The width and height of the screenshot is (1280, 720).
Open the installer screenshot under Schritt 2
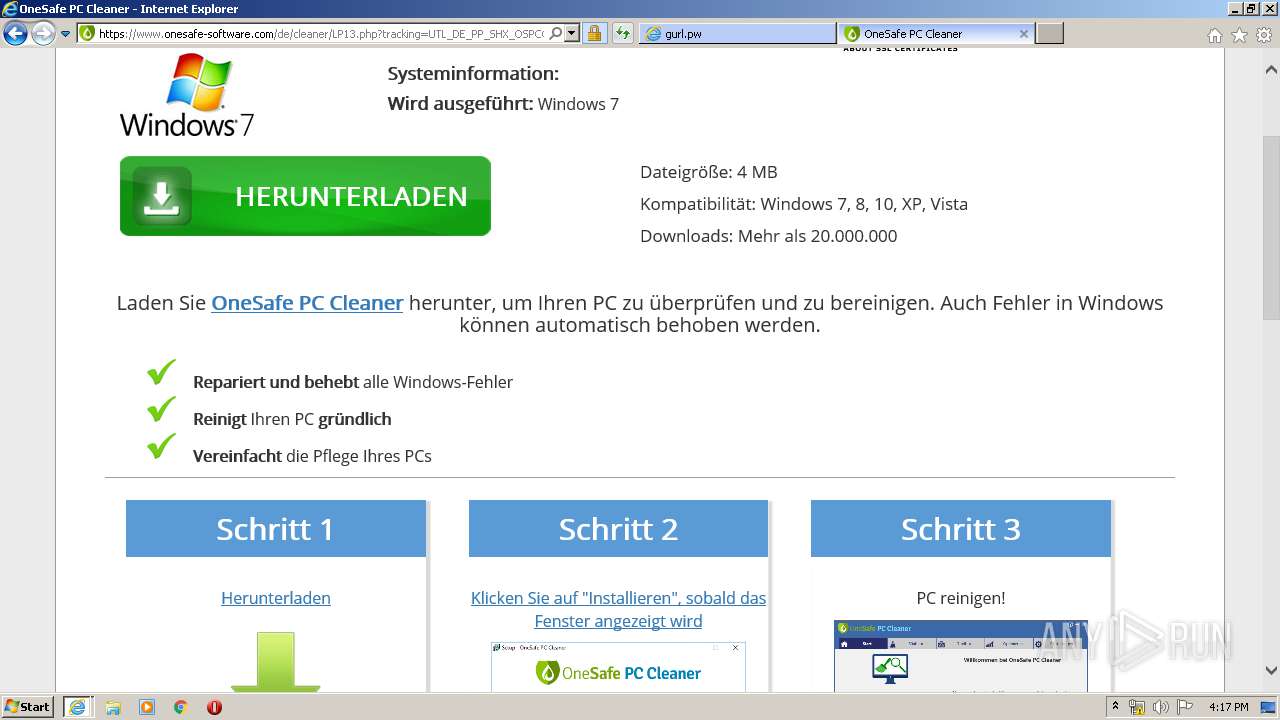[618, 667]
